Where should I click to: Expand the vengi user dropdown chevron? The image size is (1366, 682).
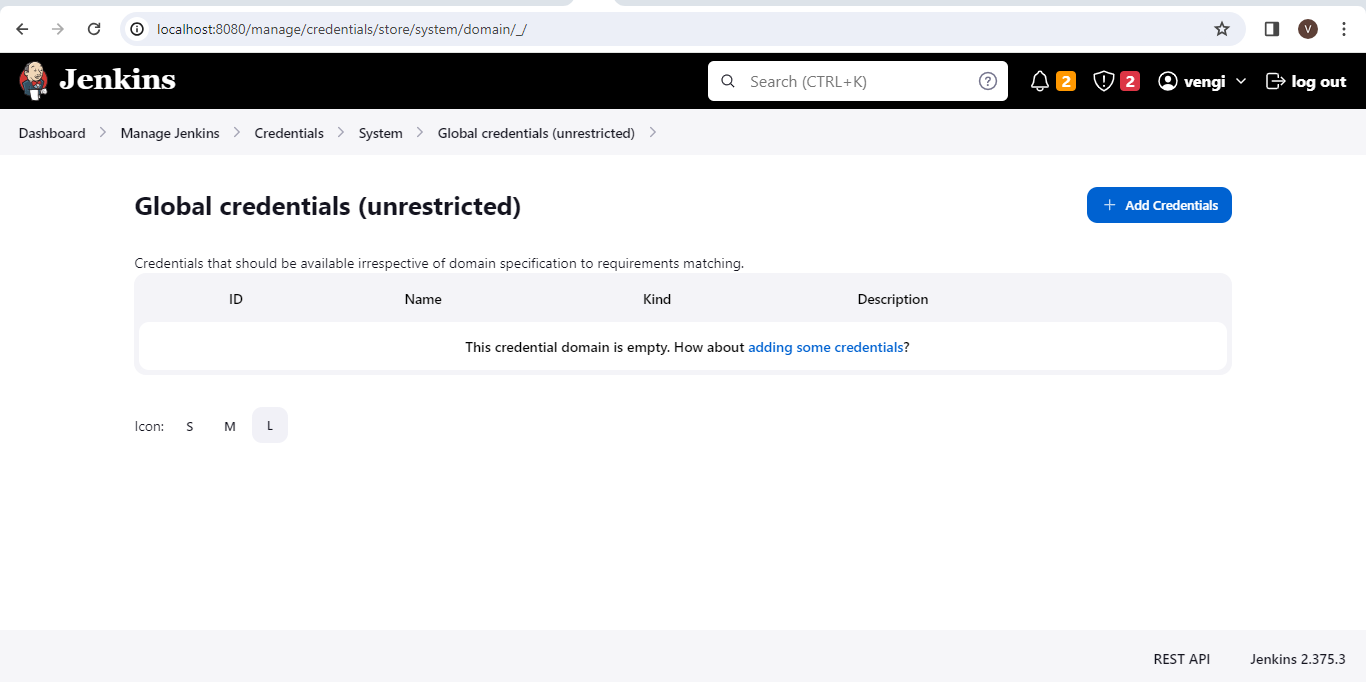1241,81
